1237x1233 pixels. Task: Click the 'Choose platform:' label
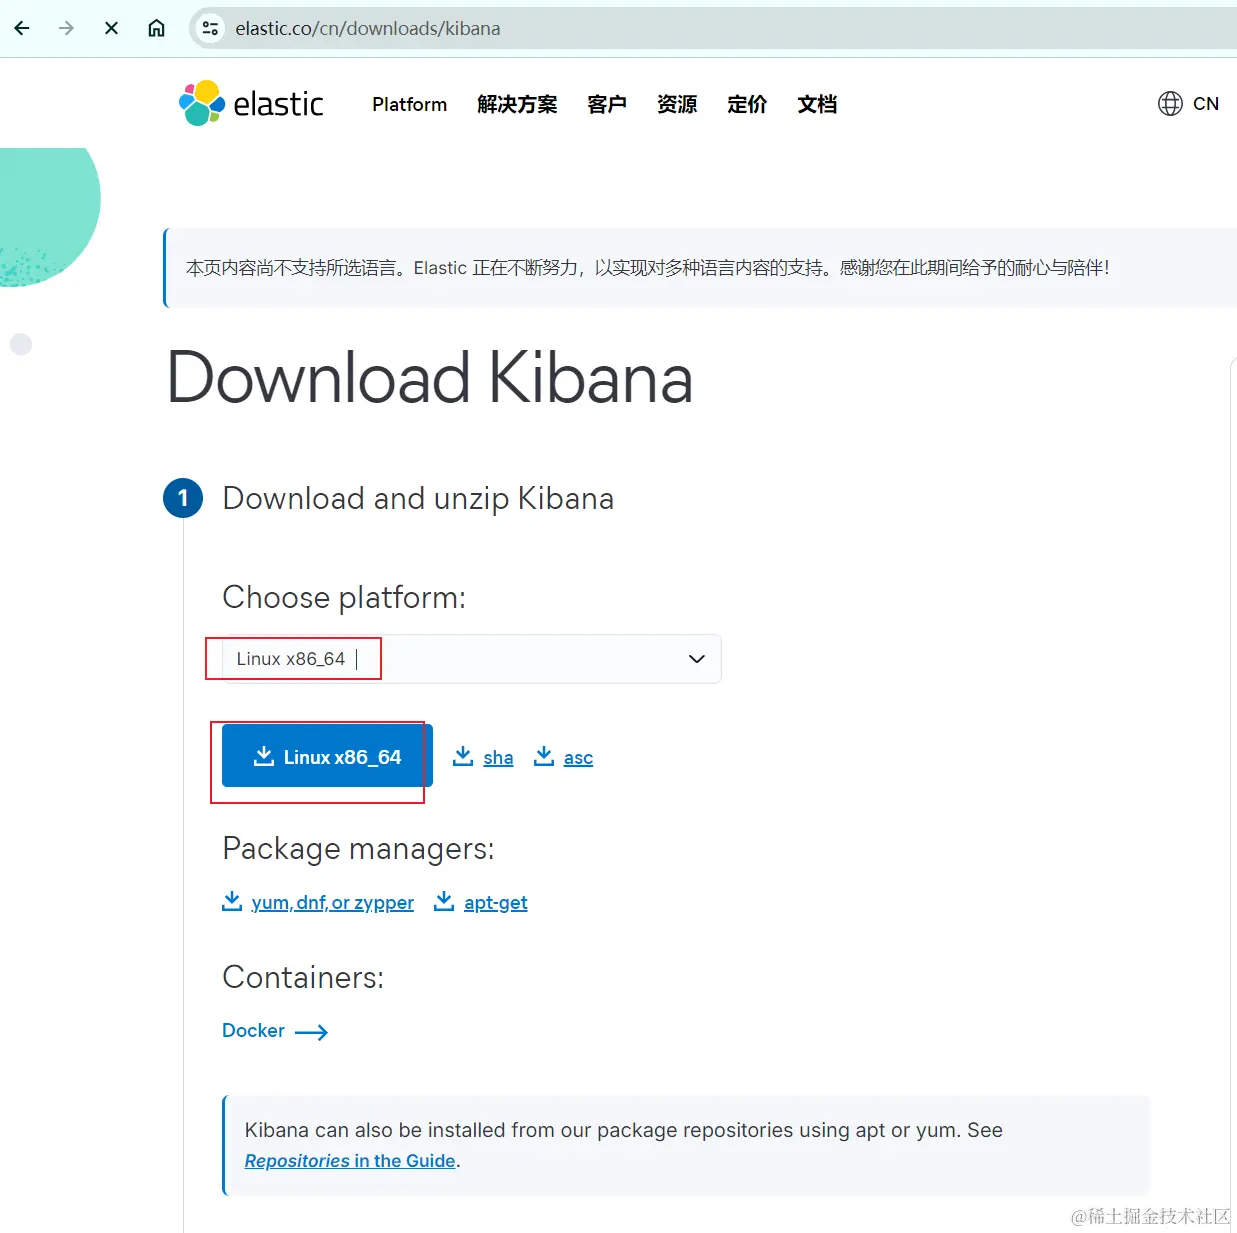[344, 597]
